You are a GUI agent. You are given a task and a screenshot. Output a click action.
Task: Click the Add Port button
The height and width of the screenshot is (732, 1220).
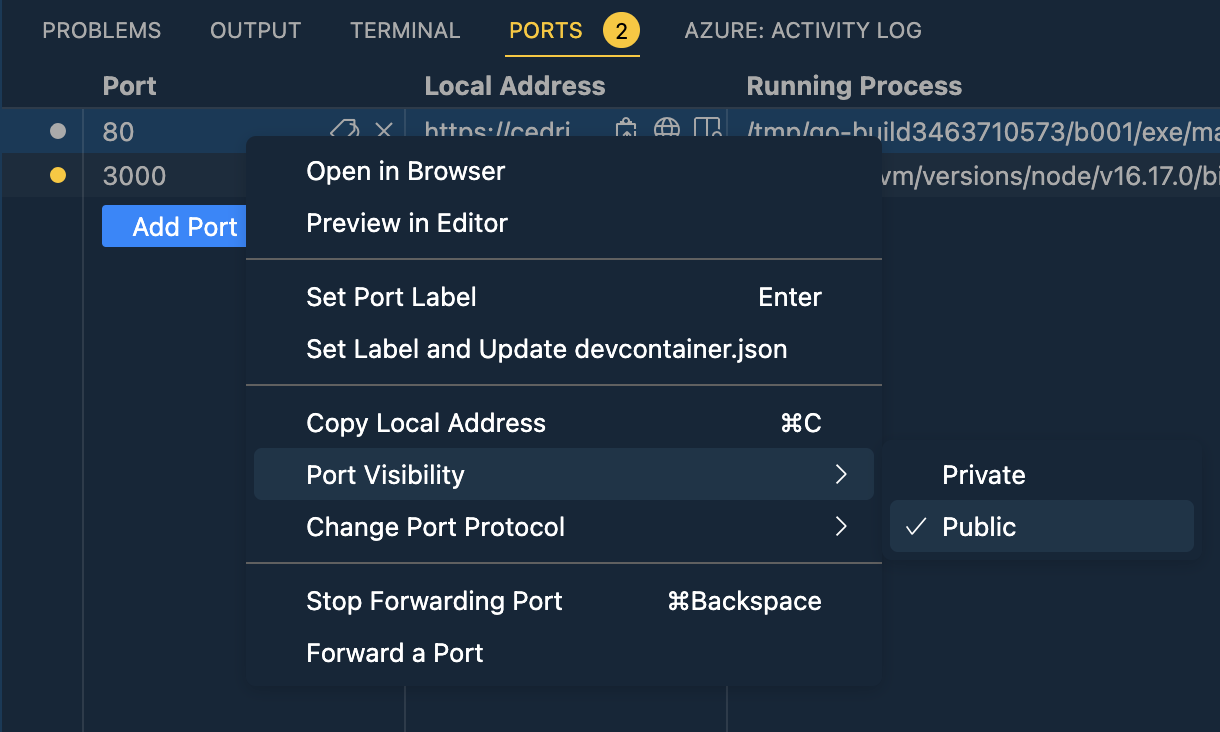174,226
